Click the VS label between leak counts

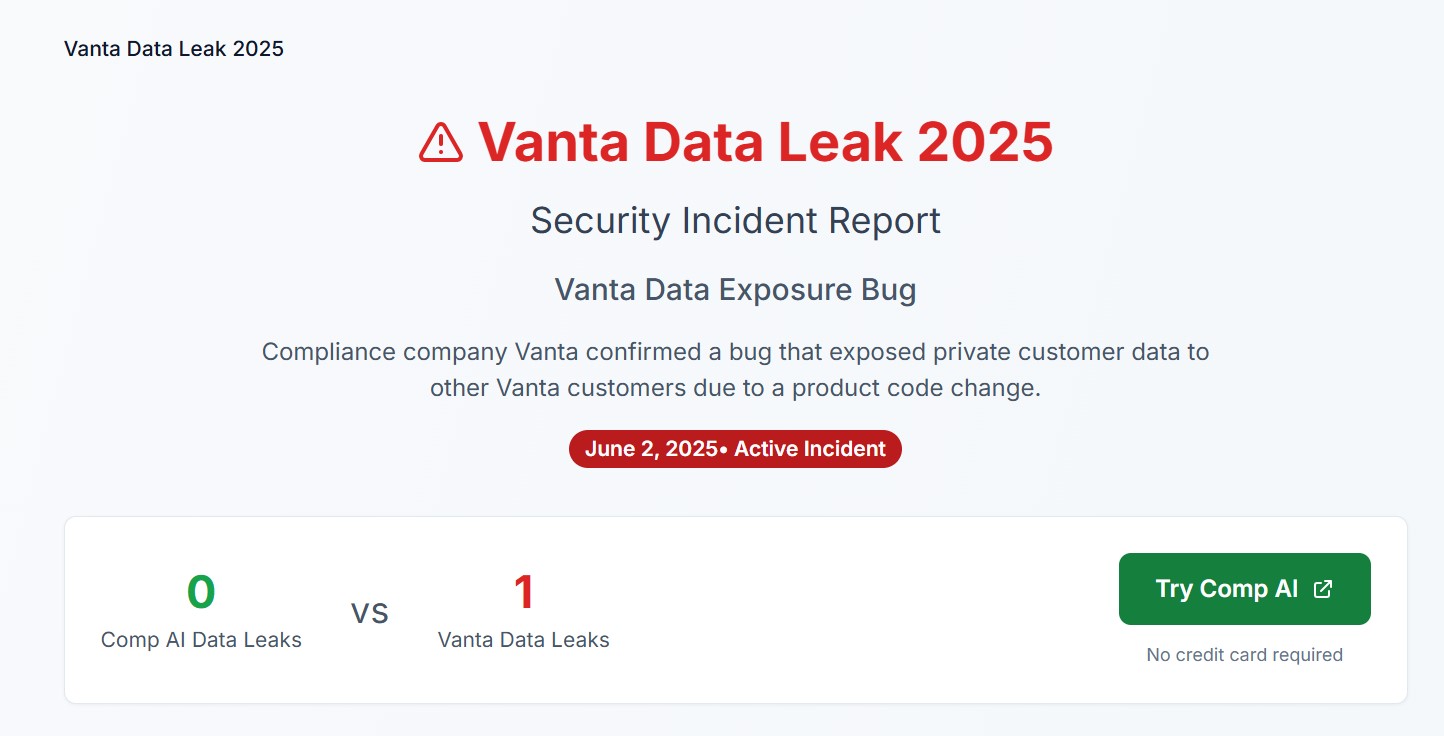[371, 613]
